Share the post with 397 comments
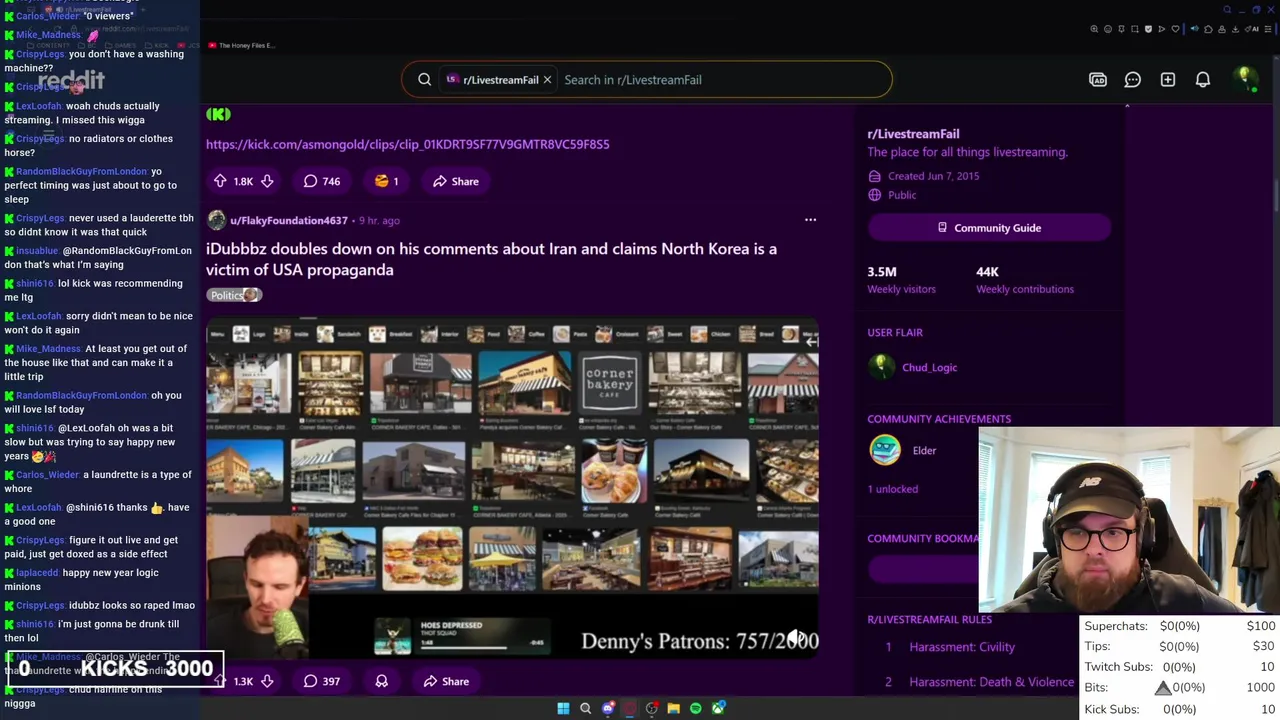This screenshot has height=720, width=1280. (x=446, y=681)
